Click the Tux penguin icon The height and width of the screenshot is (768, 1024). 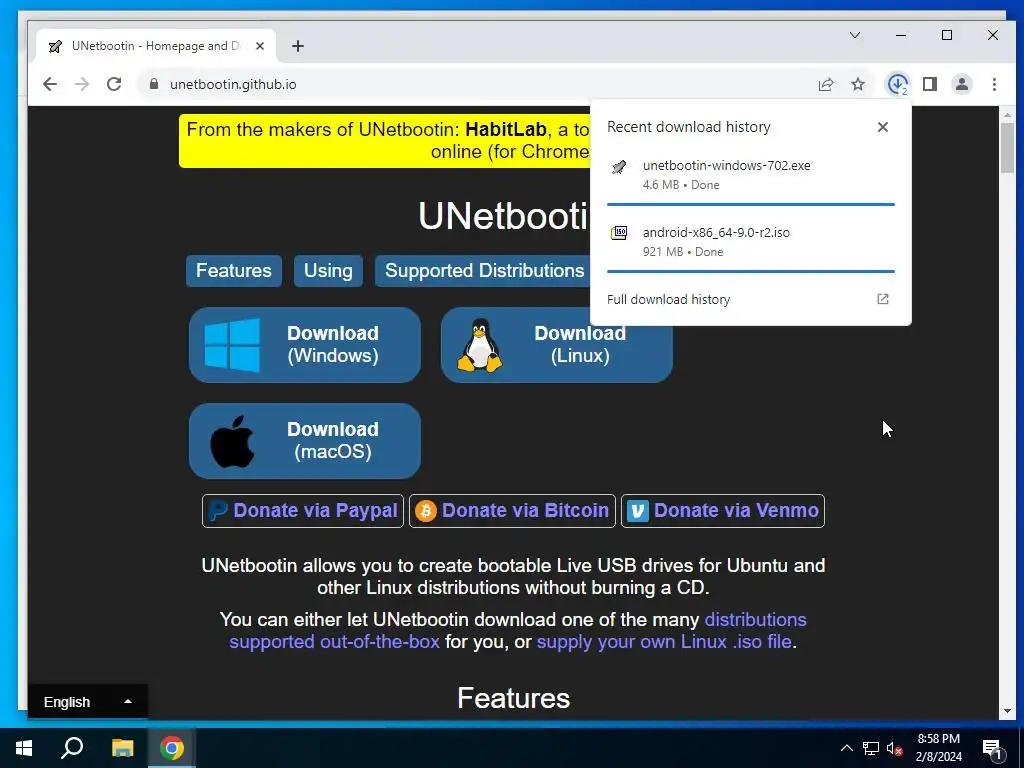(480, 345)
